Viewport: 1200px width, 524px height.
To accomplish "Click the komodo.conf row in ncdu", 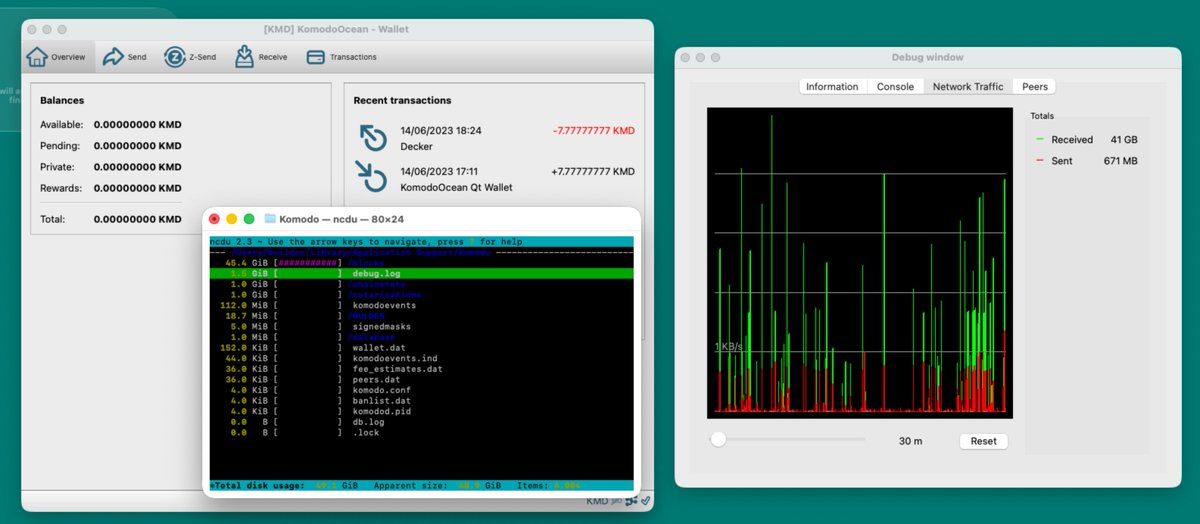I will (x=421, y=390).
